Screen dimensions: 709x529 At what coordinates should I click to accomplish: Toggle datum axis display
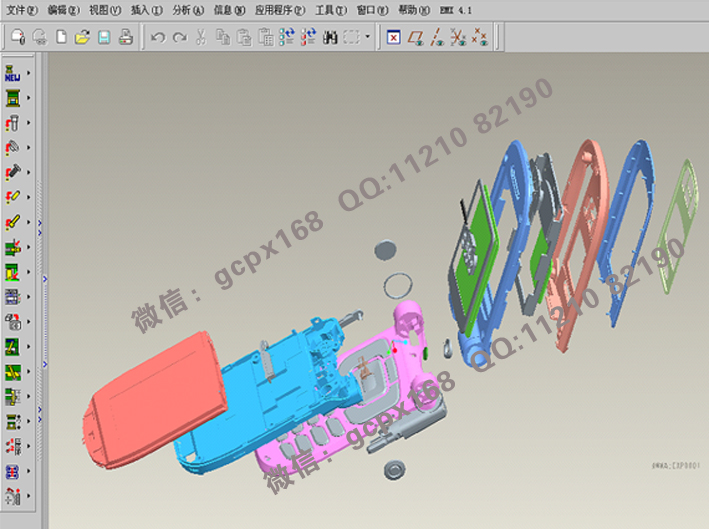point(436,38)
